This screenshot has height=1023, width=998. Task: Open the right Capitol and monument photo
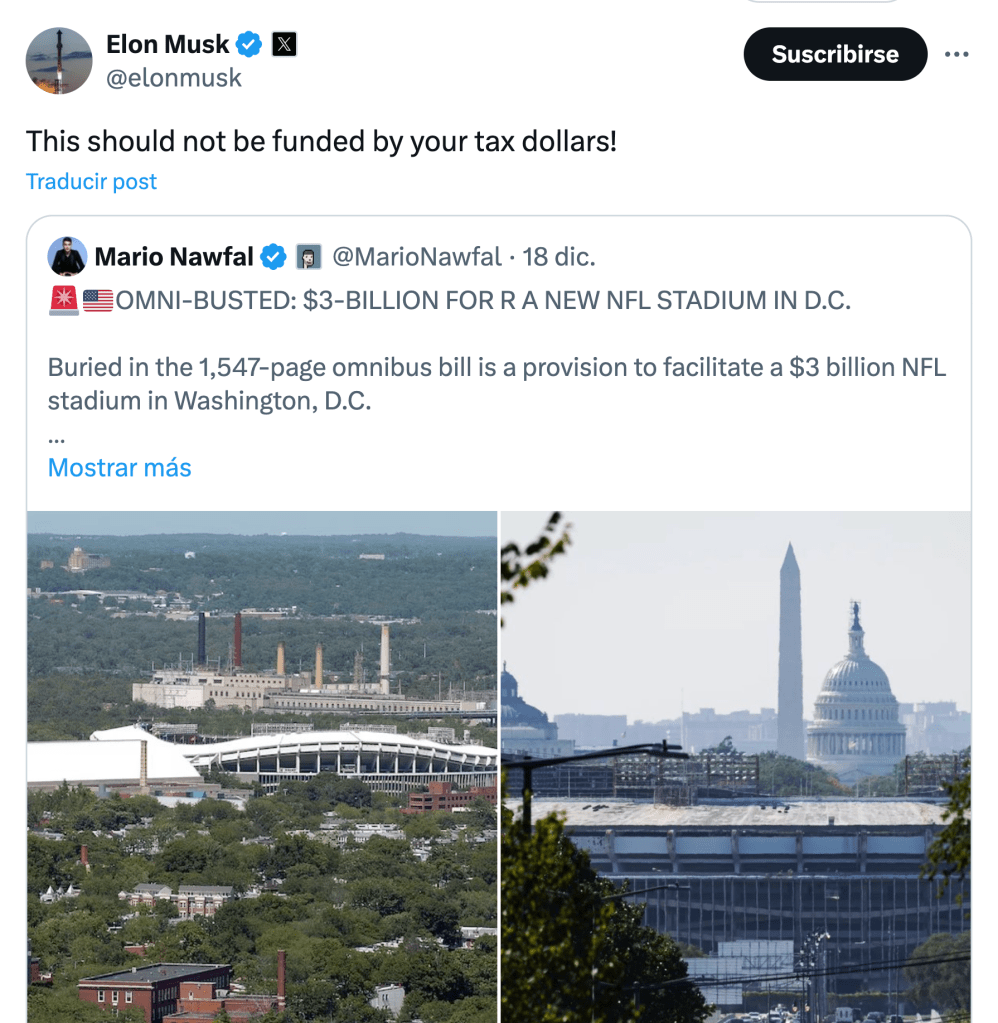pos(735,766)
